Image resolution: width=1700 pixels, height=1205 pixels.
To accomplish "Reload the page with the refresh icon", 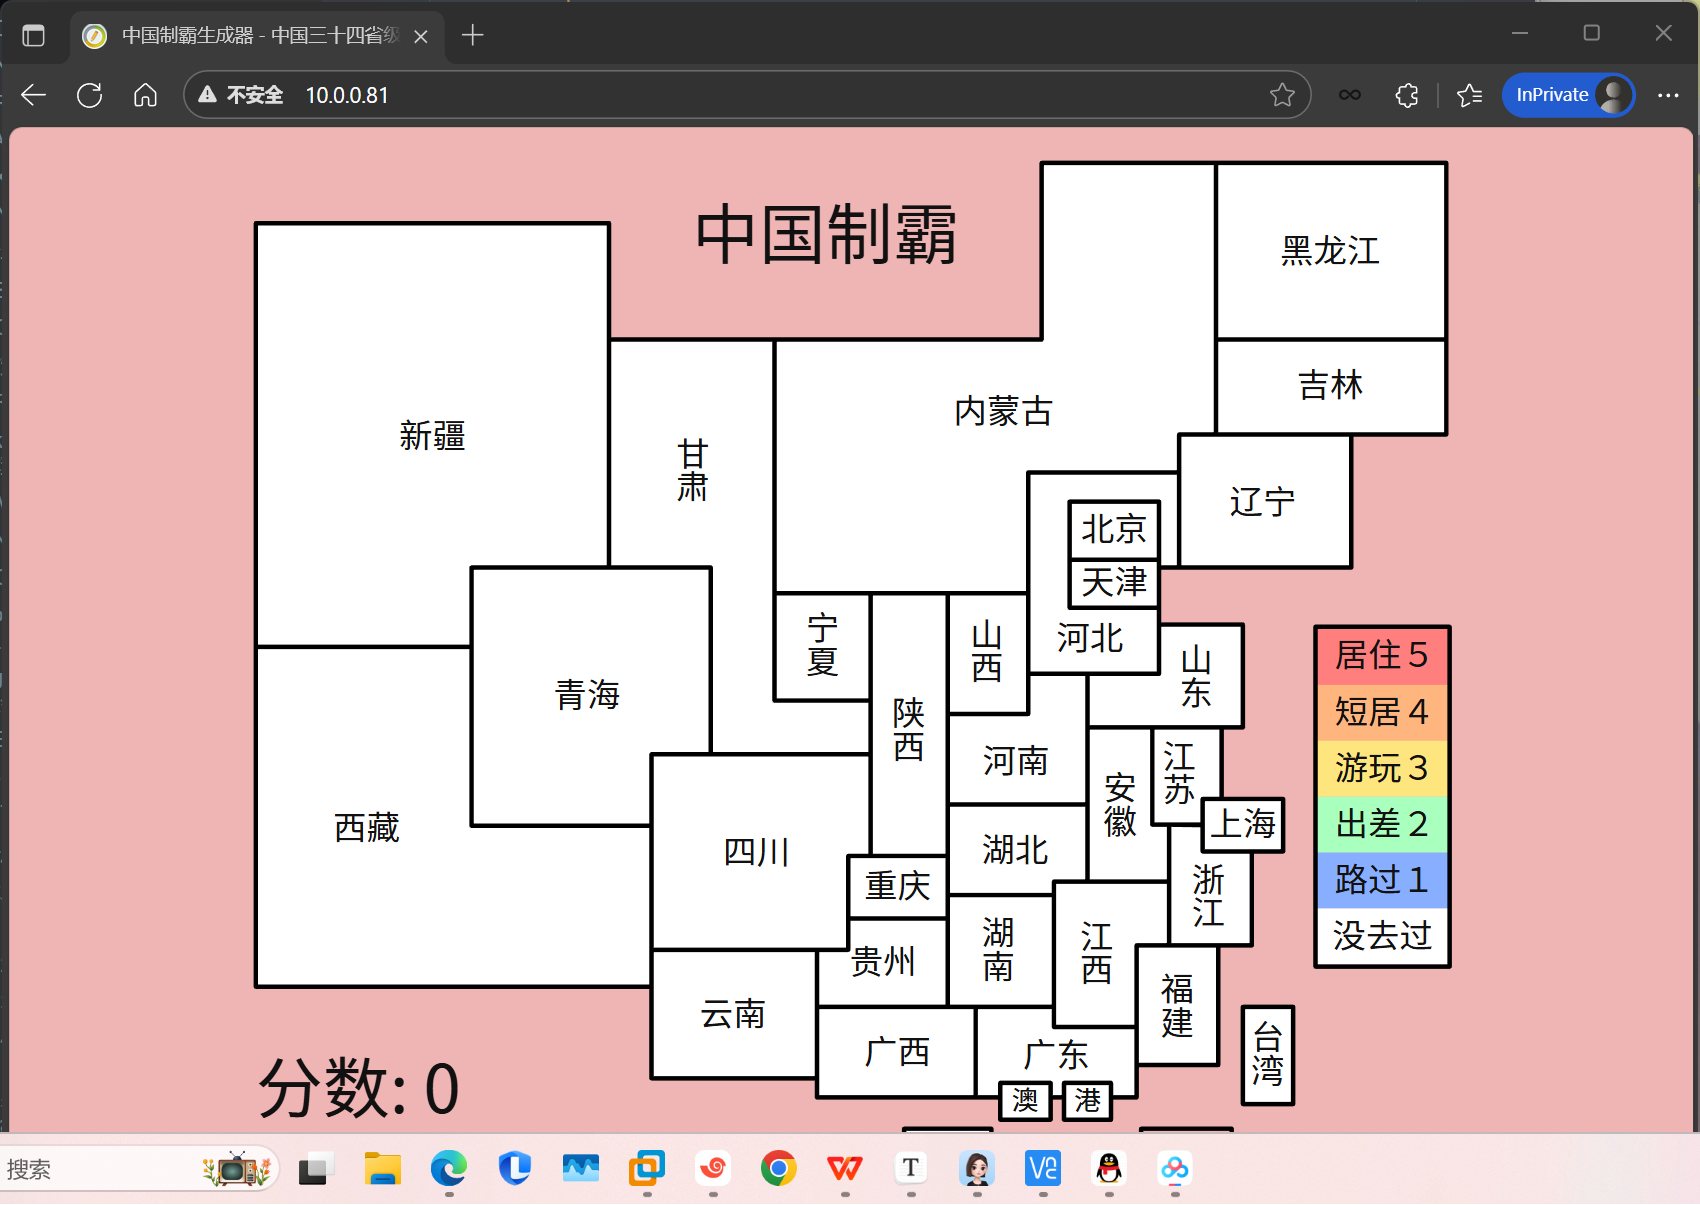I will (90, 95).
